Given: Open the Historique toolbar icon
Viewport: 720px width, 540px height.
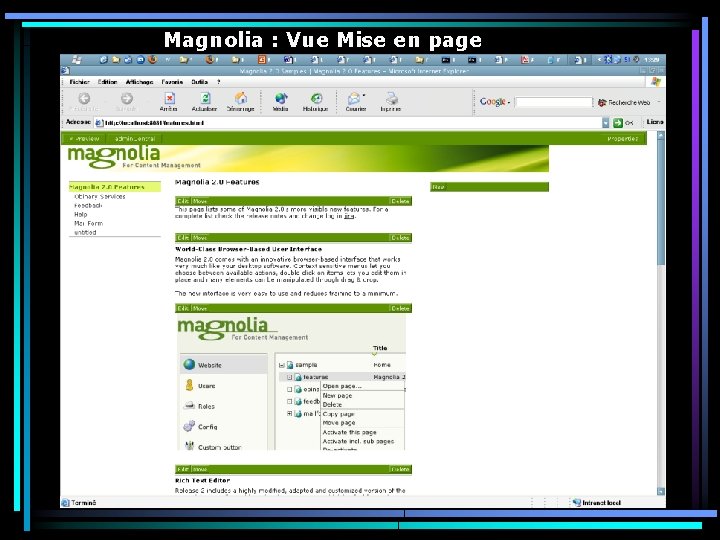Looking at the screenshot, I should [x=316, y=98].
